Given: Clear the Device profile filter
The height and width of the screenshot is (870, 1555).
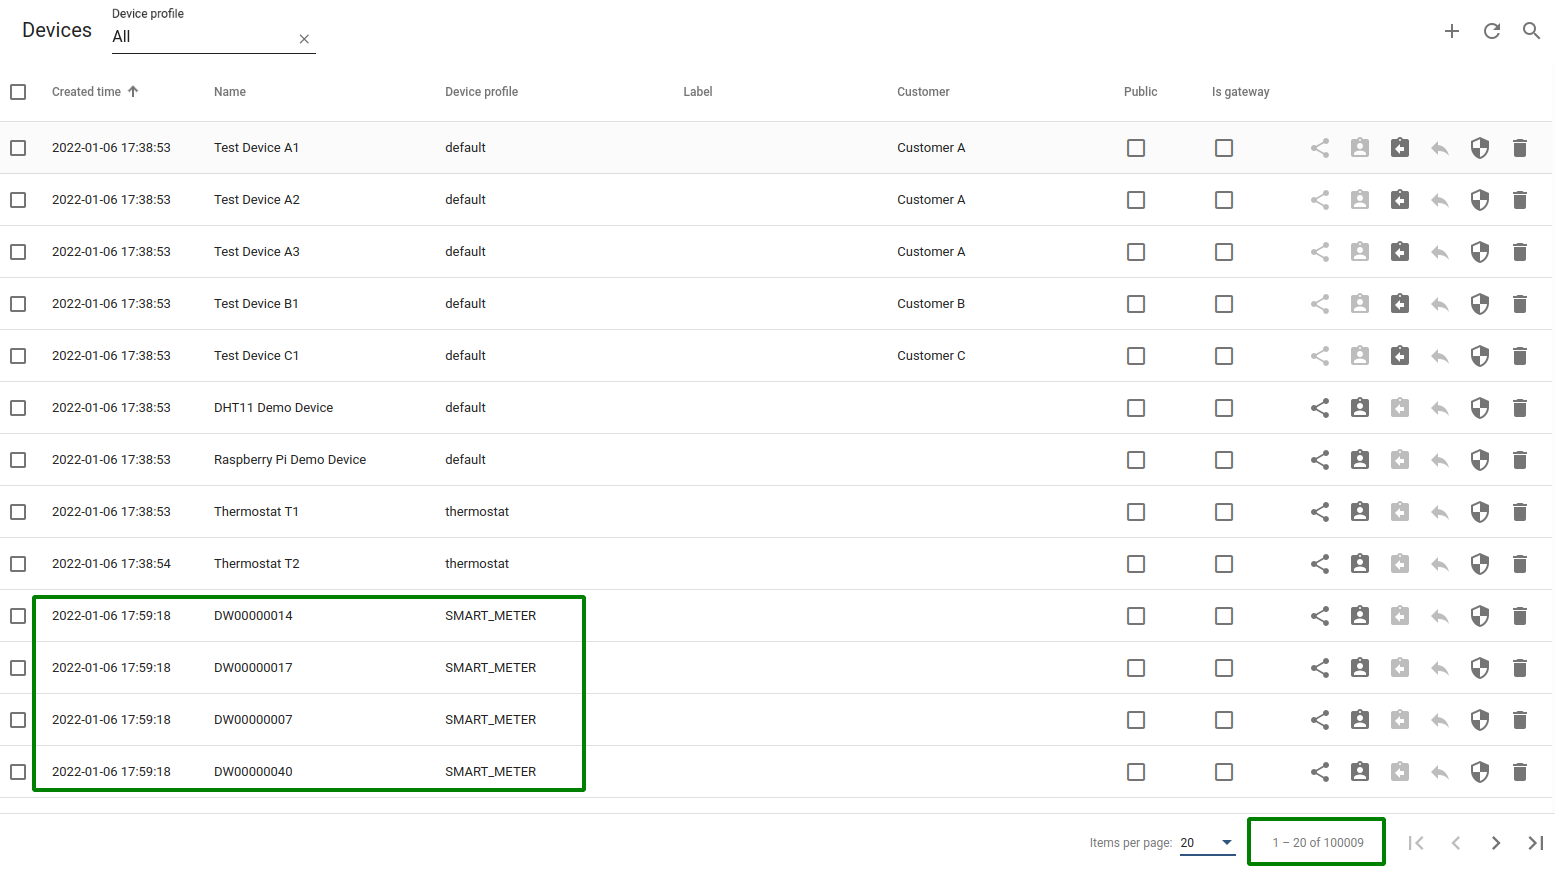Looking at the screenshot, I should tap(304, 39).
